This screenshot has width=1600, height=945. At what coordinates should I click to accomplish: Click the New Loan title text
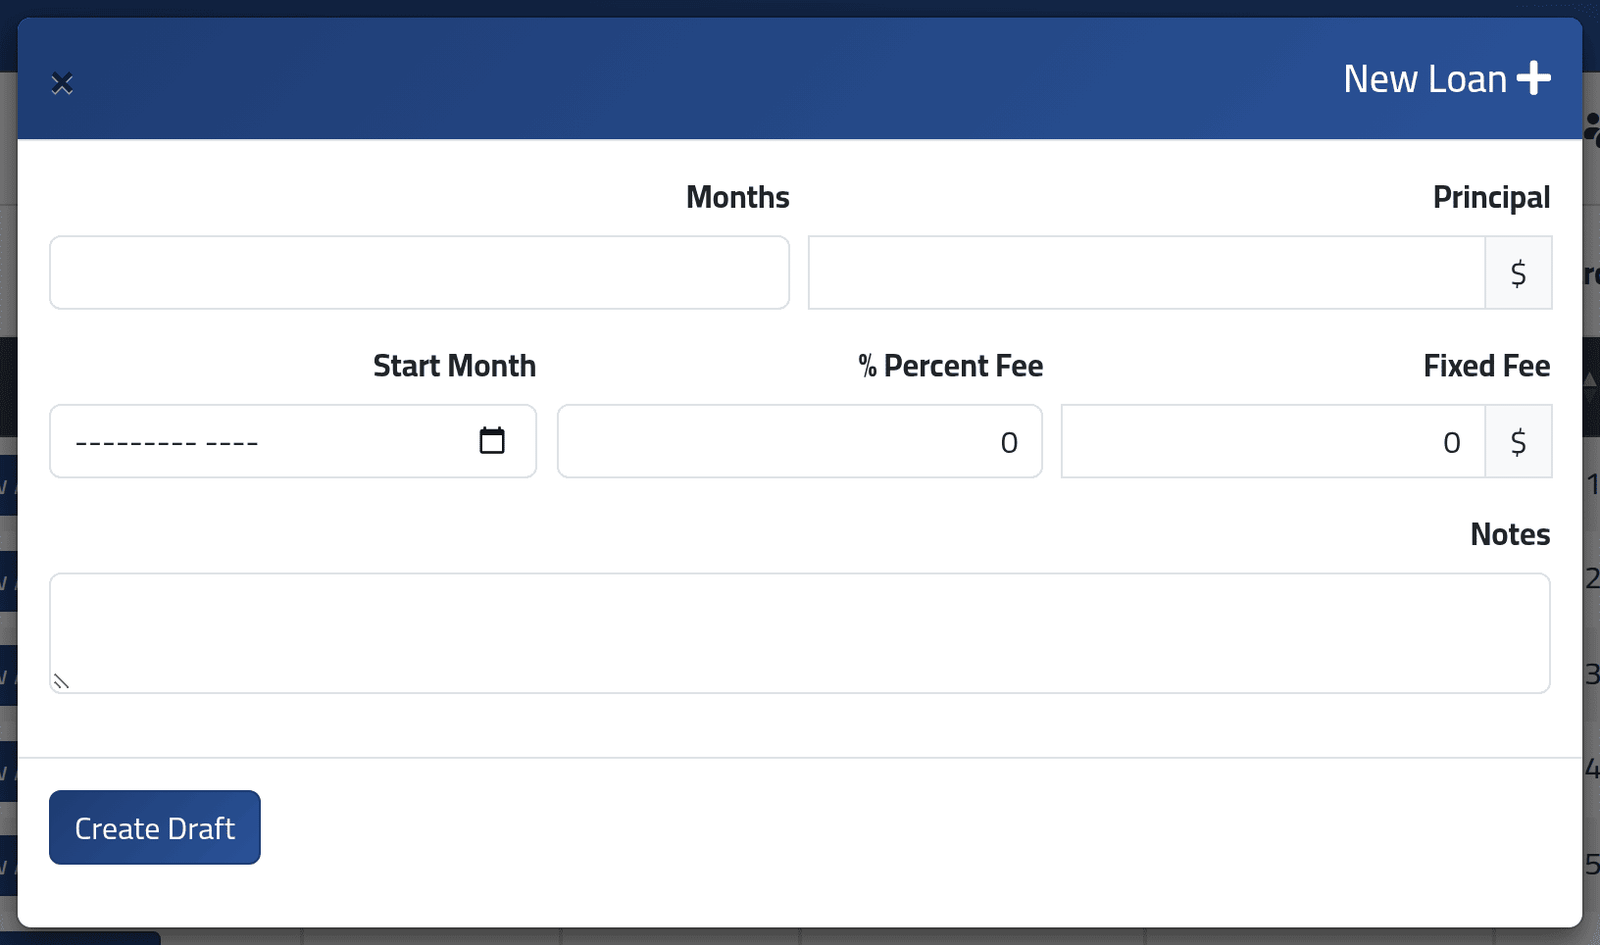[x=1425, y=79]
